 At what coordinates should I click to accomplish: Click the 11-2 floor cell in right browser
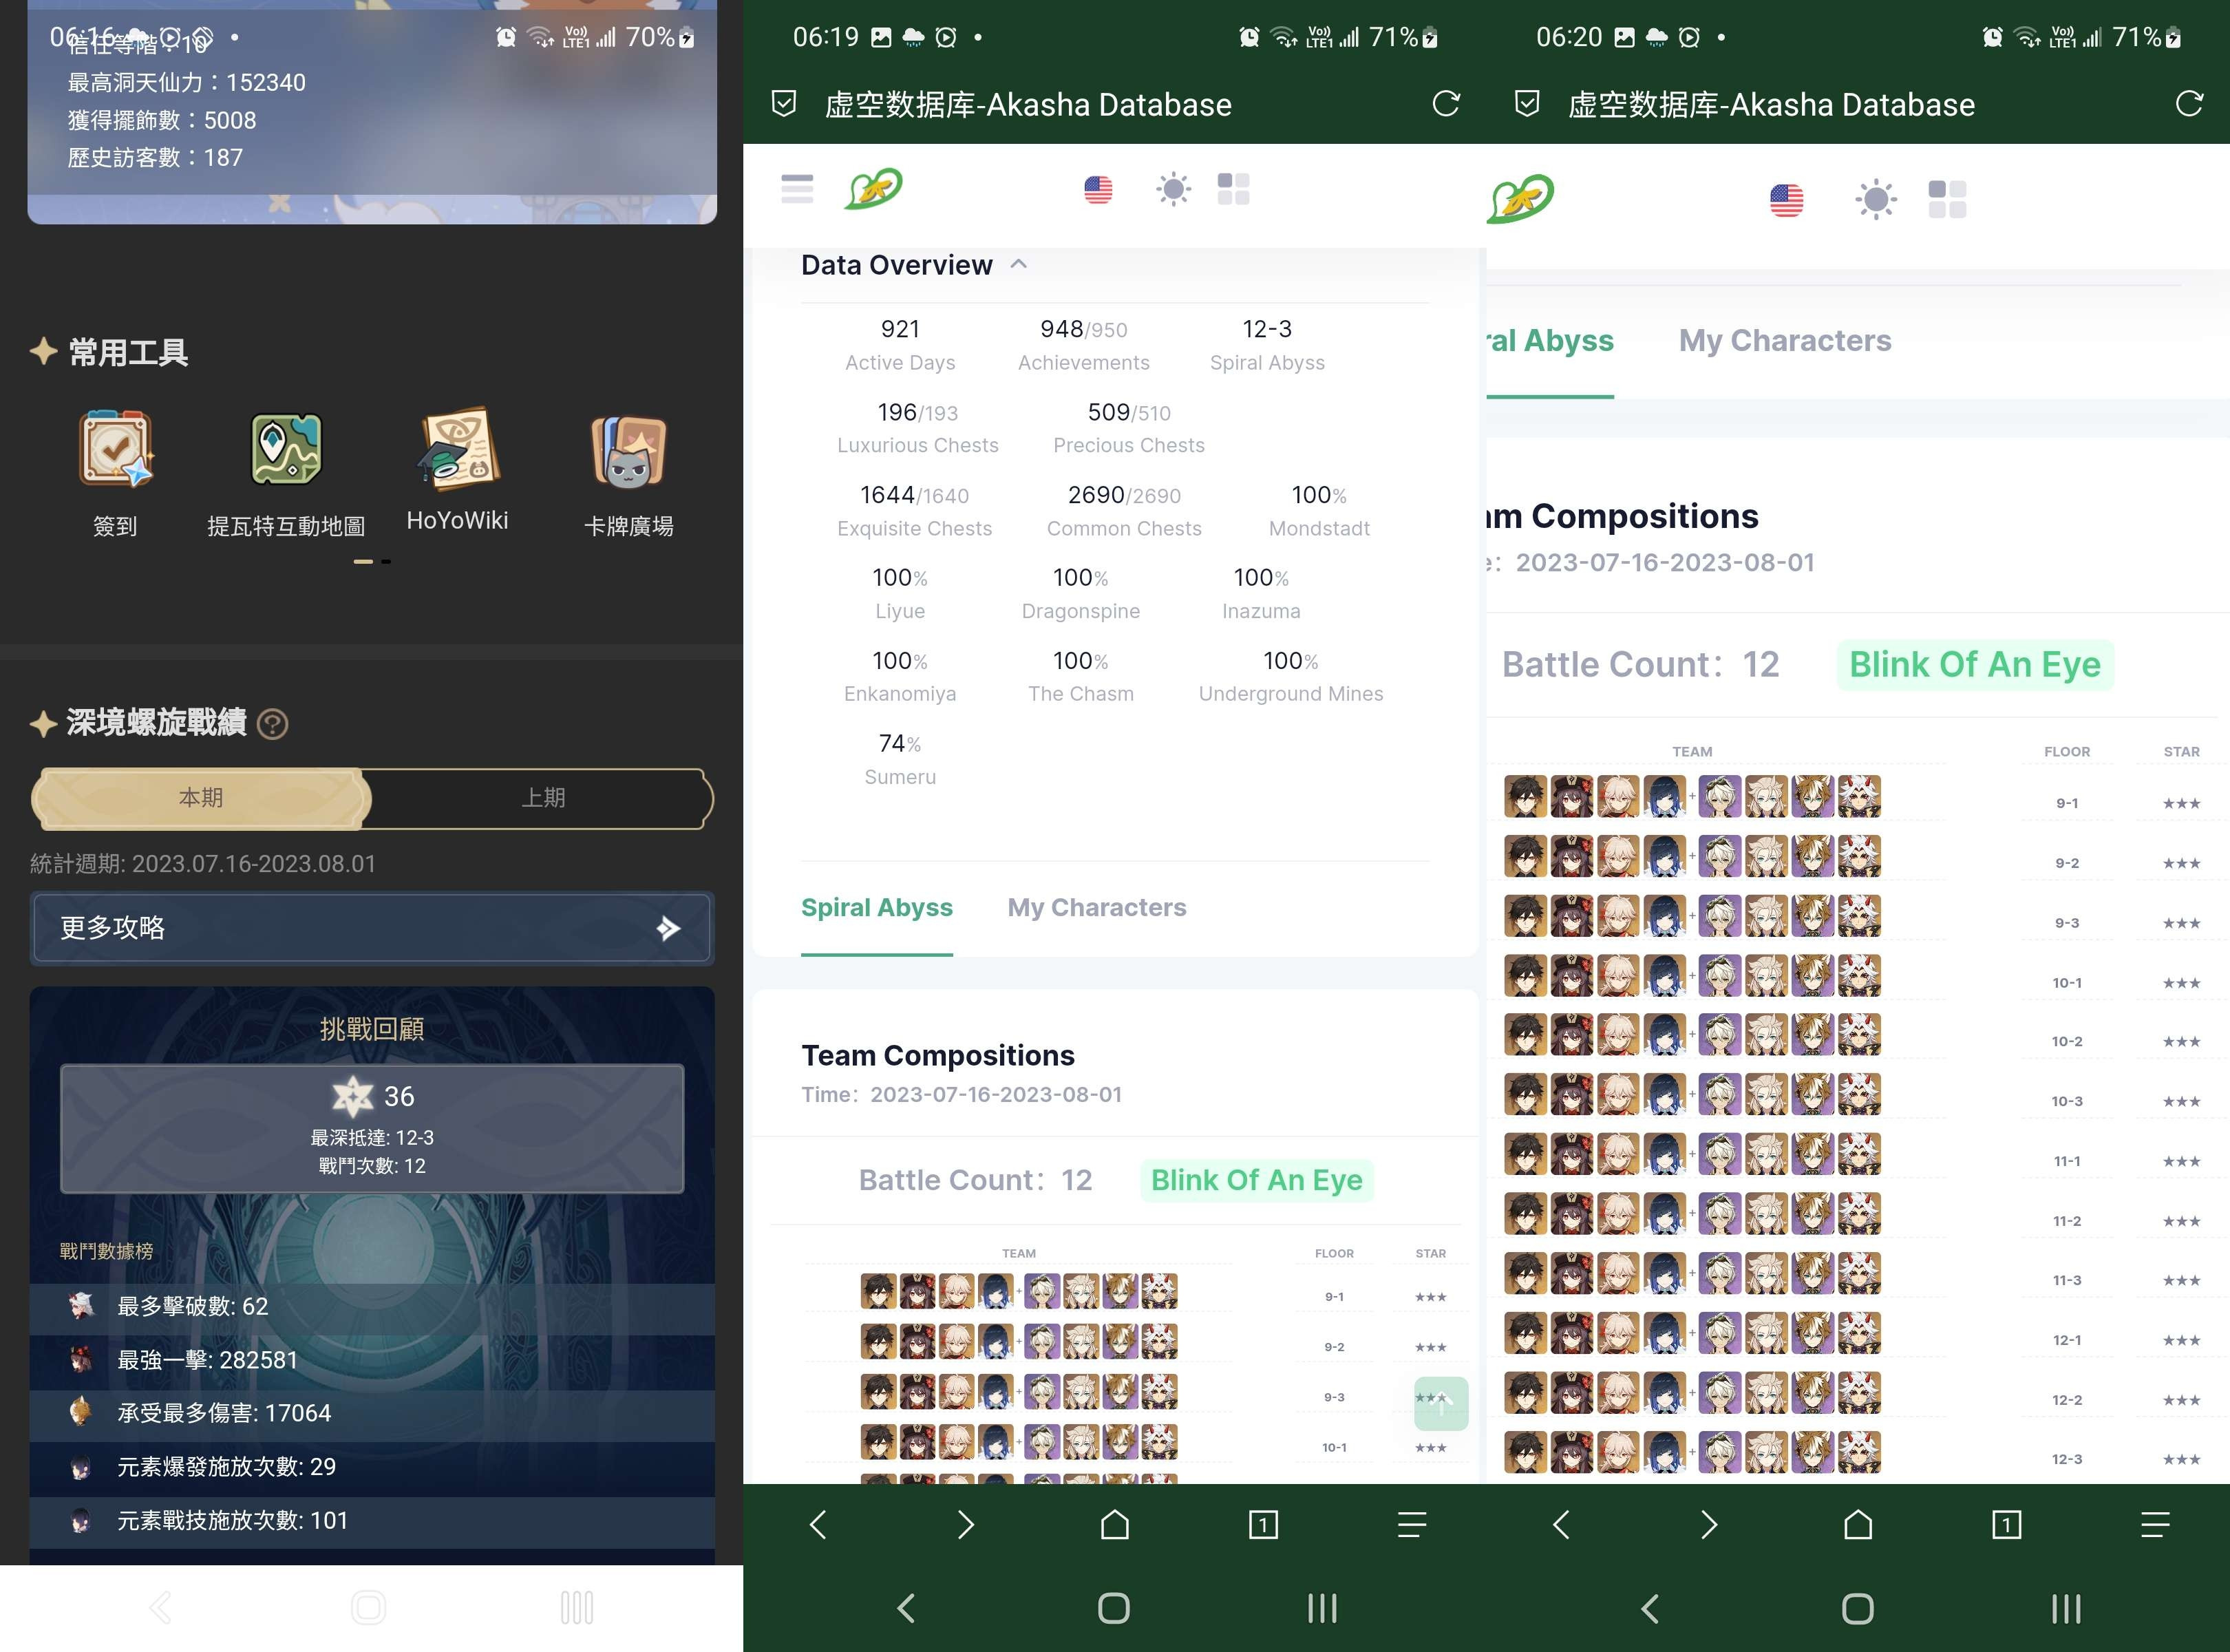[2067, 1221]
